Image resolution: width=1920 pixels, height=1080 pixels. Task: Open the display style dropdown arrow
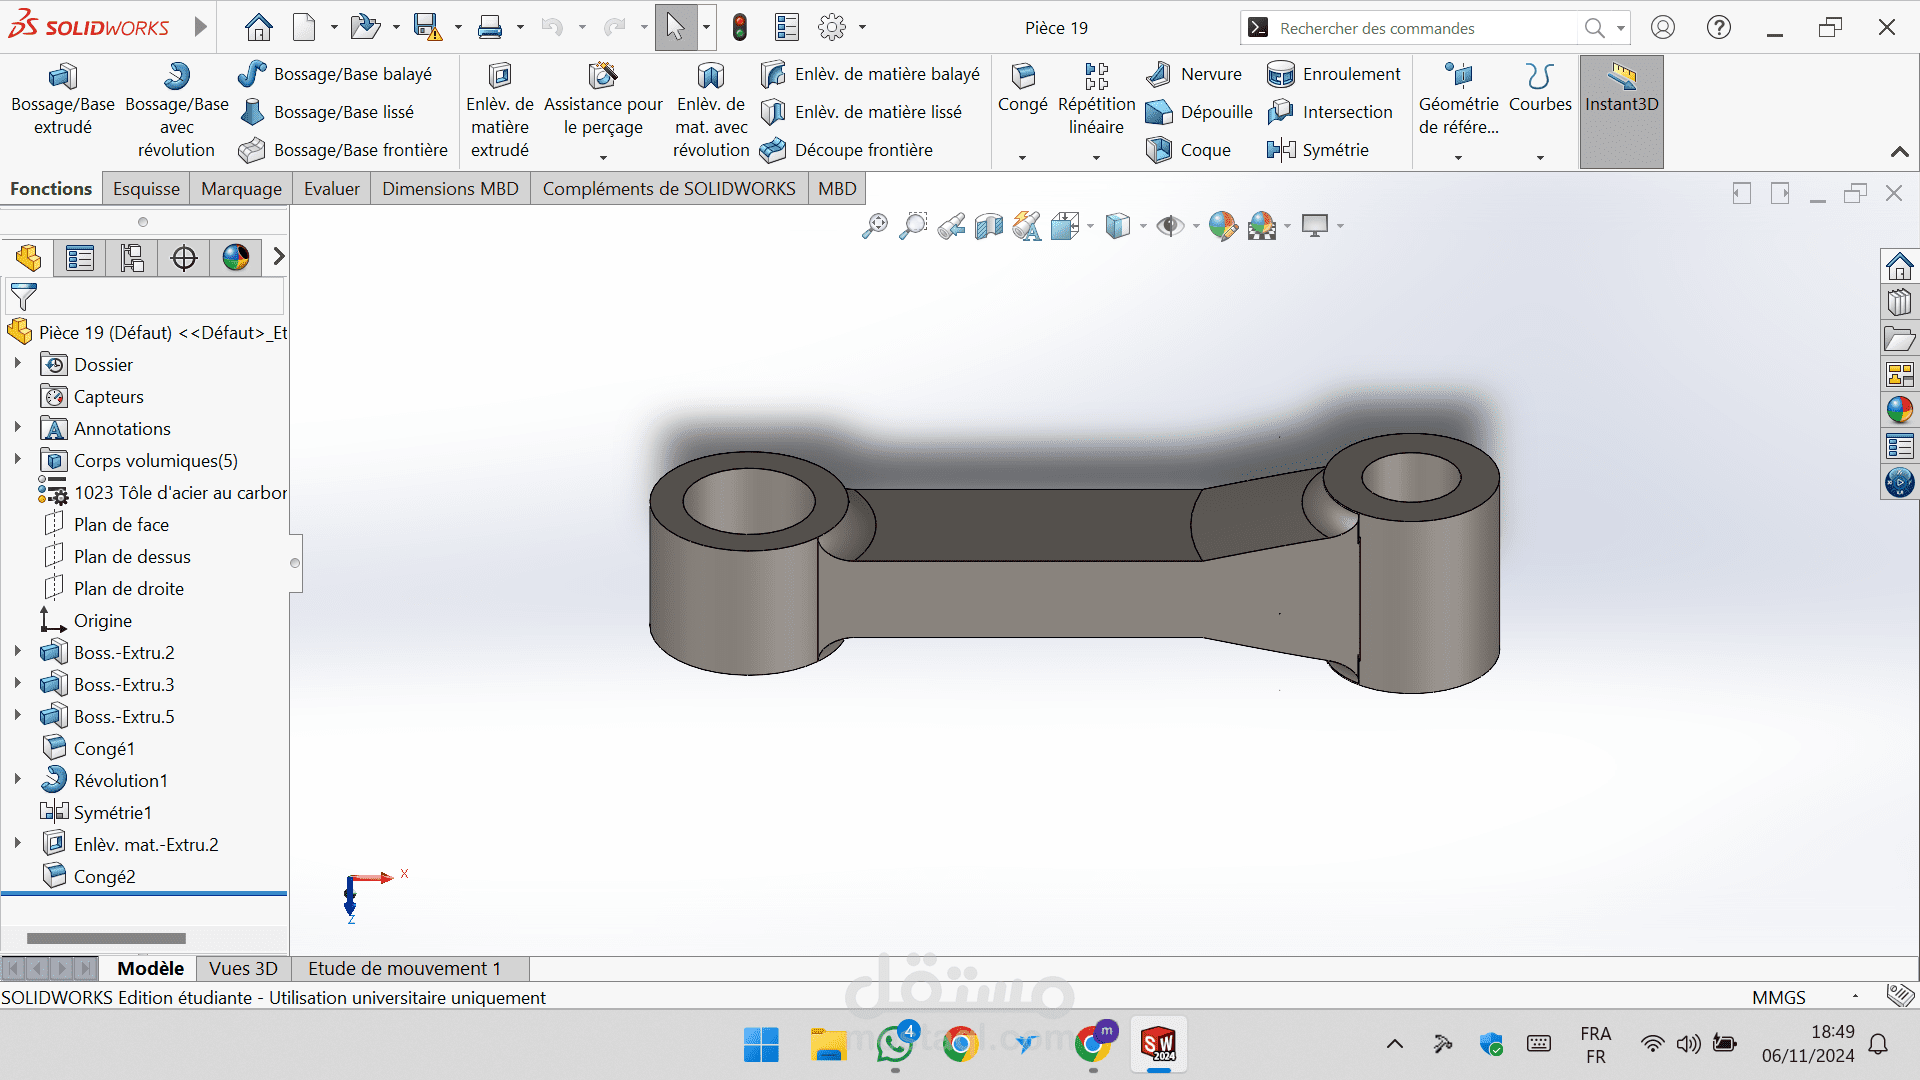click(1143, 227)
